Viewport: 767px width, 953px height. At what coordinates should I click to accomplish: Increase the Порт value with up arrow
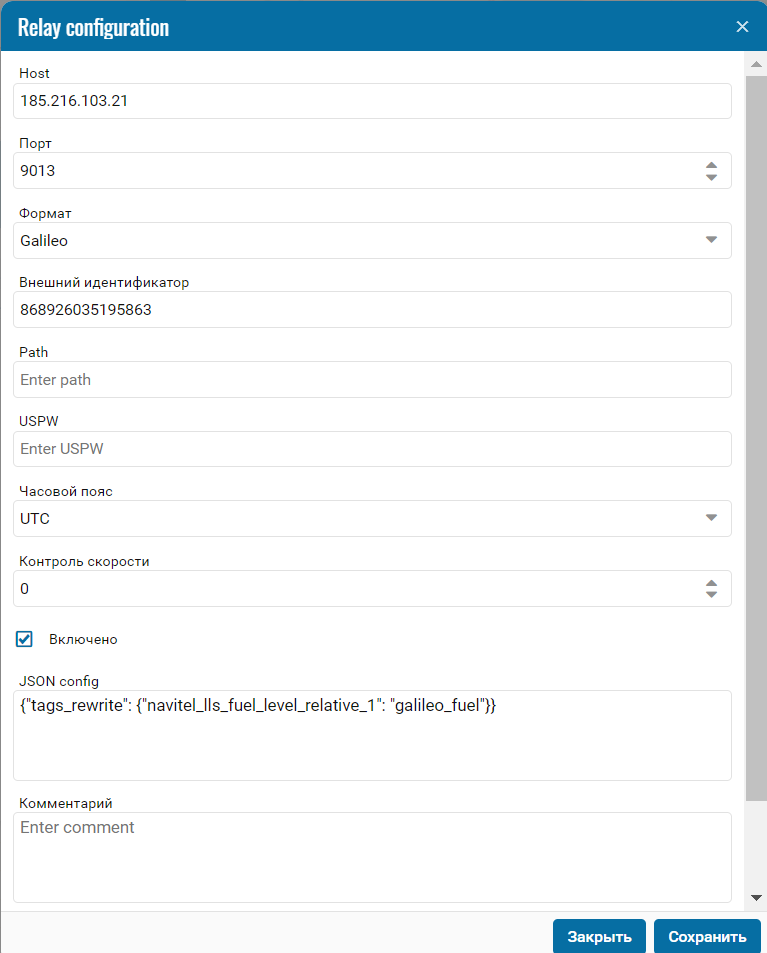coord(711,165)
